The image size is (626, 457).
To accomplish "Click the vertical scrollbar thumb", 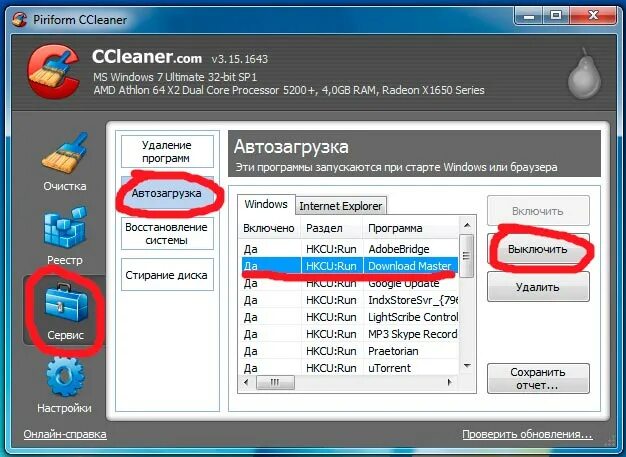I will point(466,256).
